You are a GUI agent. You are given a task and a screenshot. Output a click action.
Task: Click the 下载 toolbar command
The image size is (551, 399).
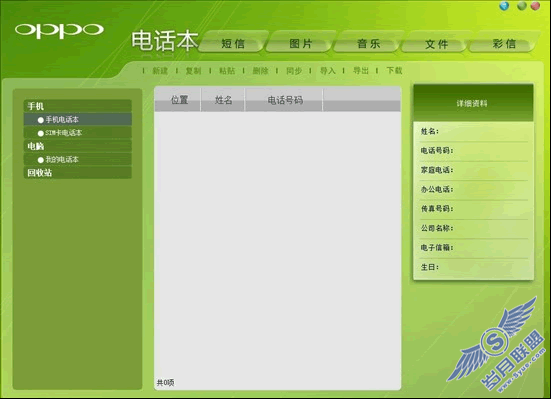click(x=394, y=71)
